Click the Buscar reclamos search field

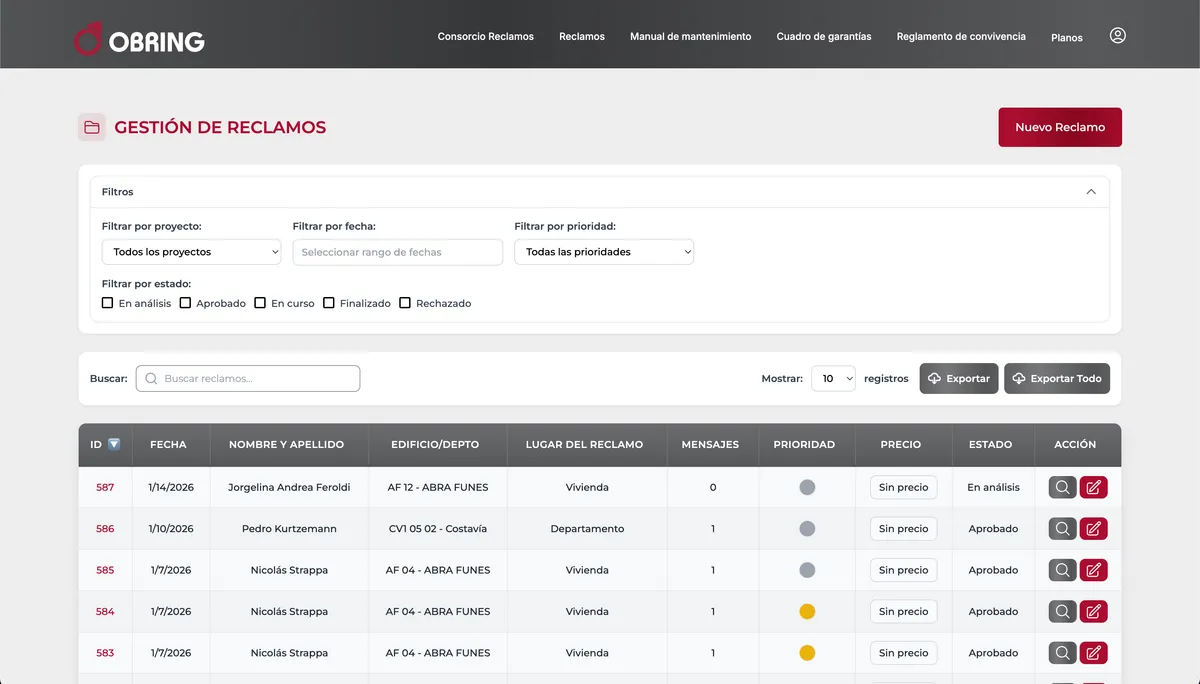tap(248, 379)
